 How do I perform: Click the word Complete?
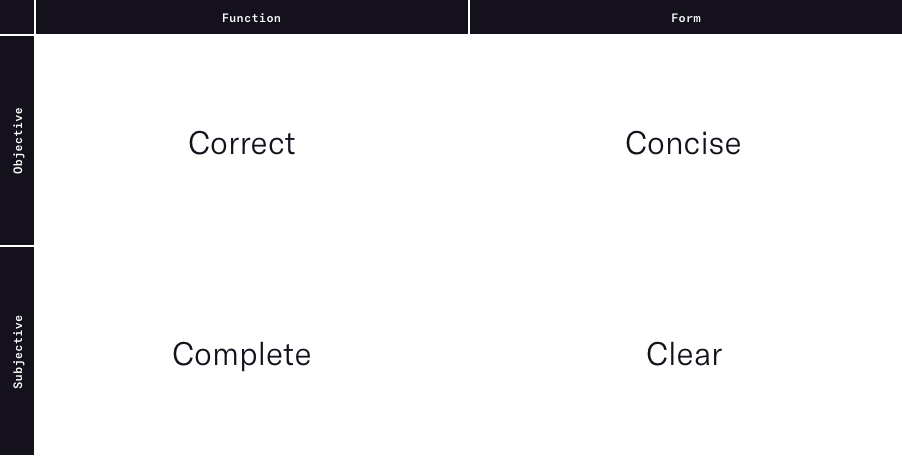point(242,354)
